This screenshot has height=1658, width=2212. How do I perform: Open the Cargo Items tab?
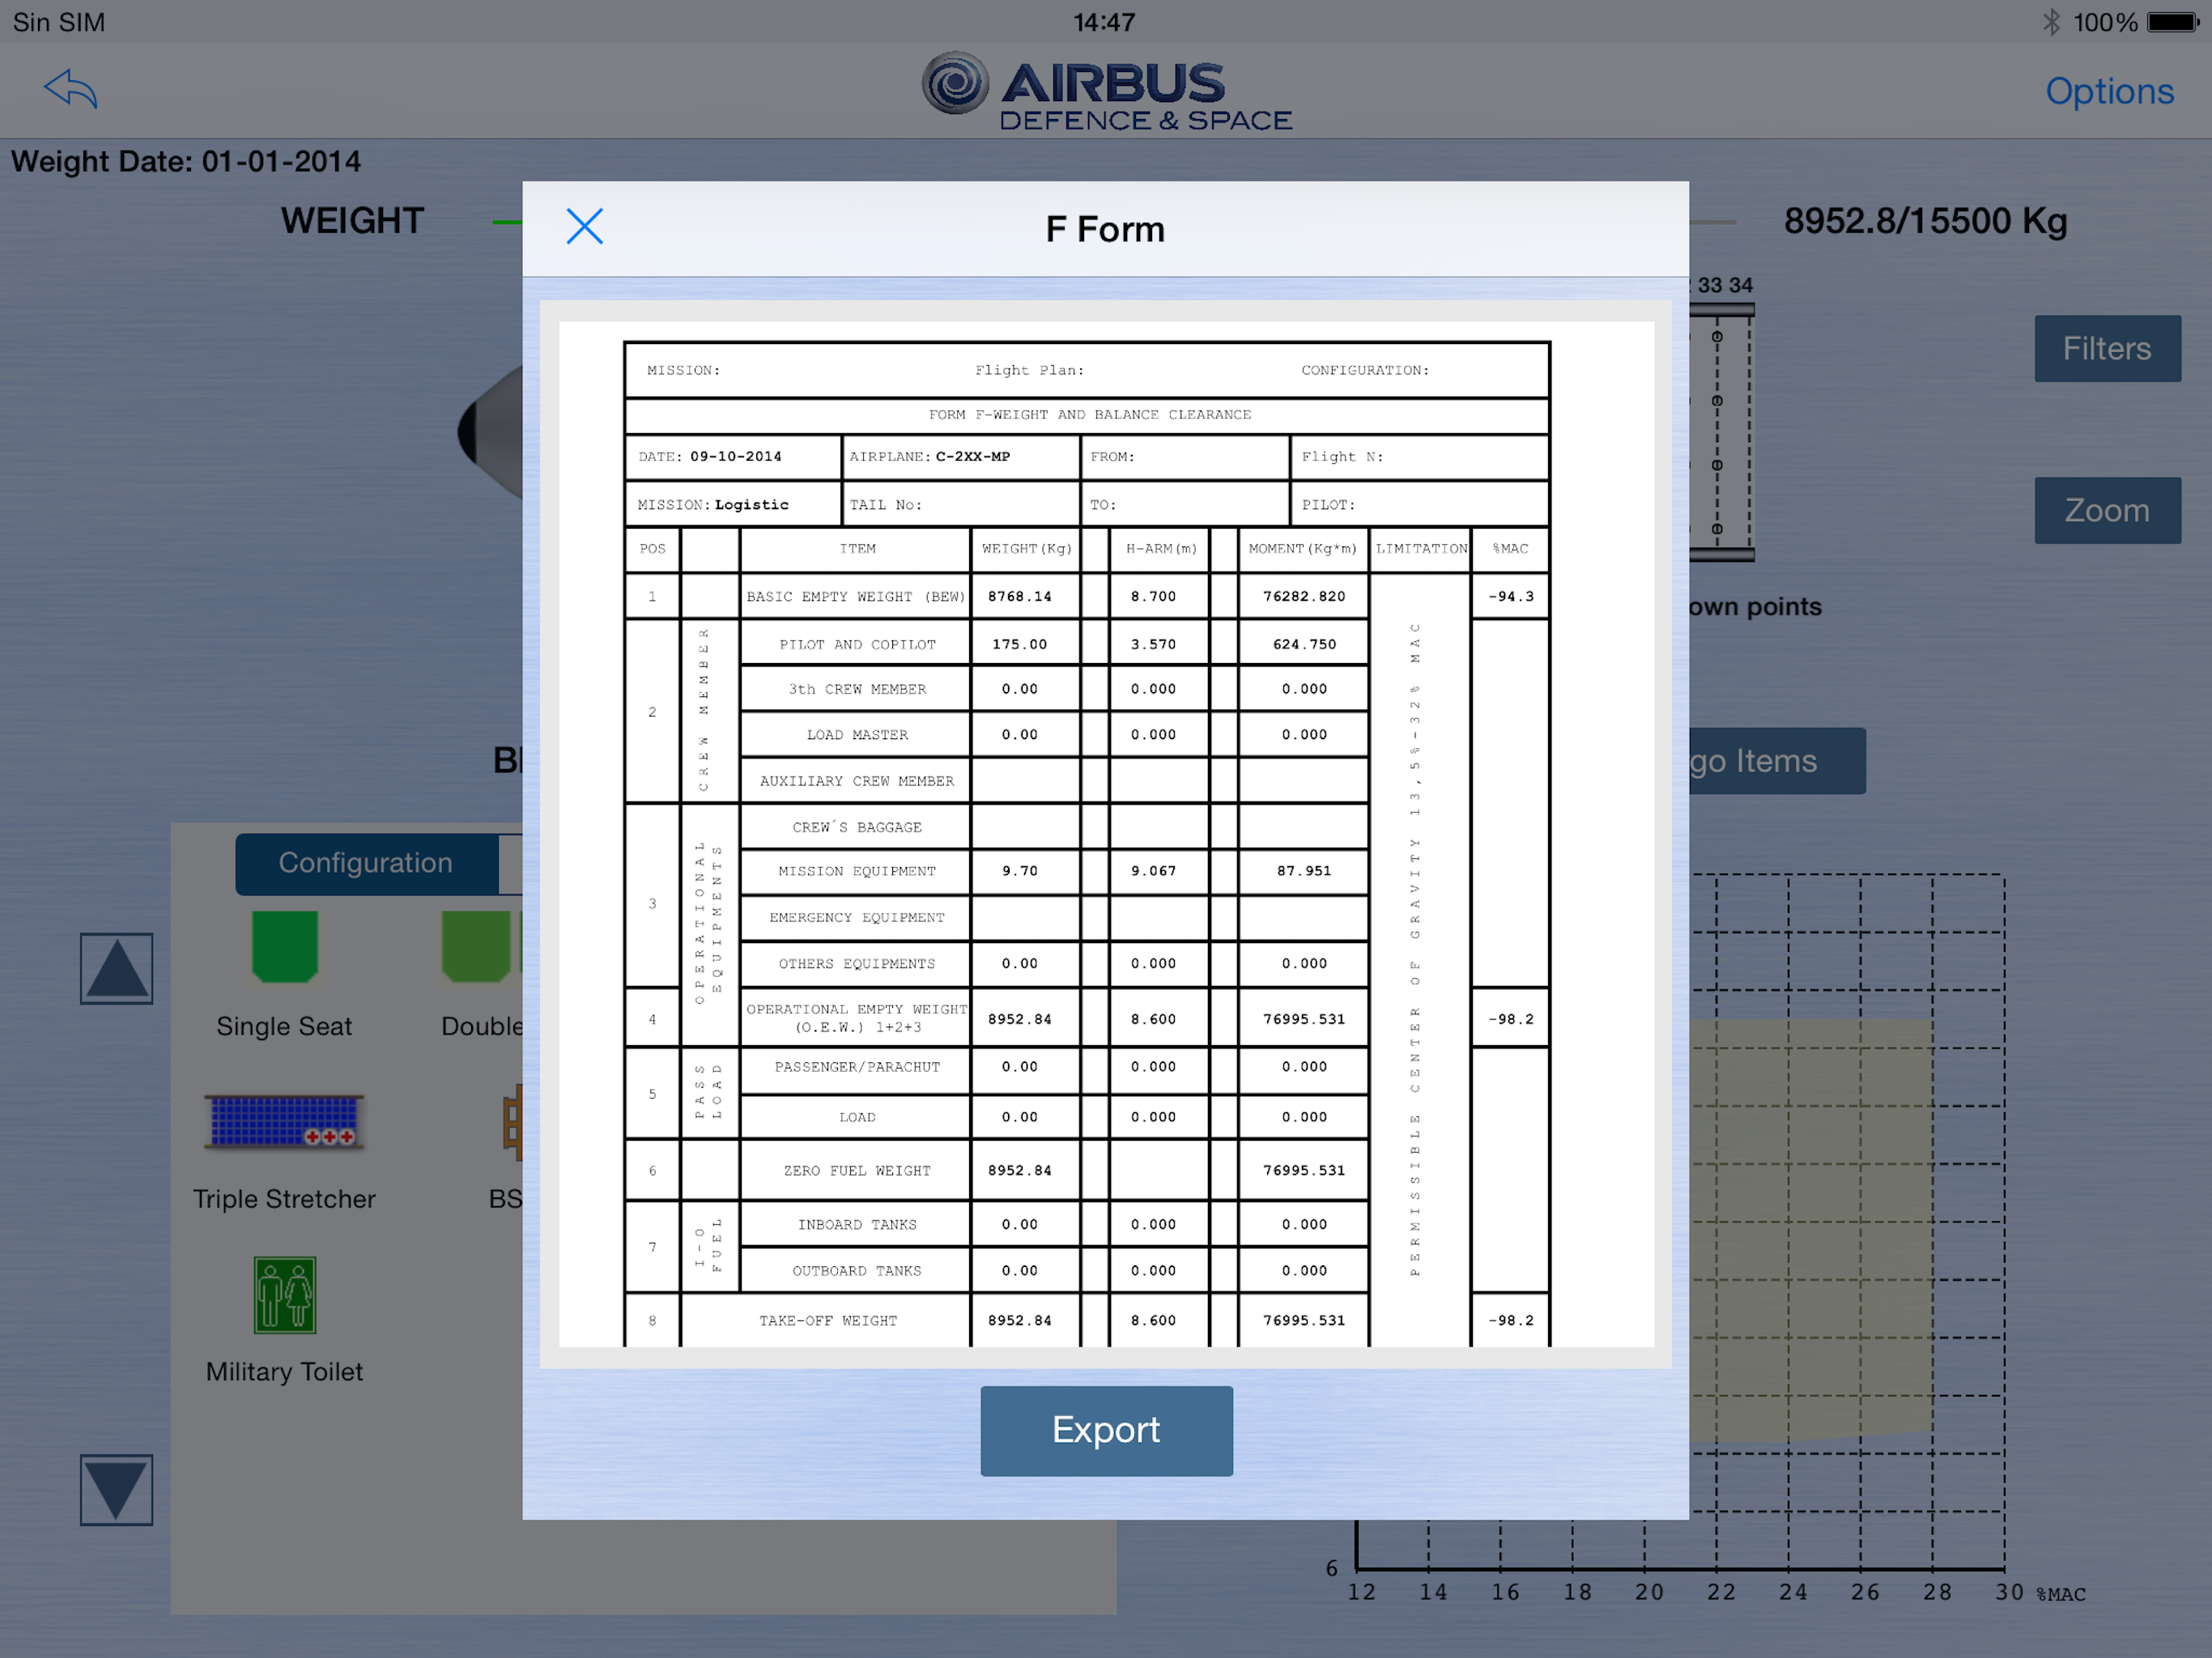tap(1777, 761)
